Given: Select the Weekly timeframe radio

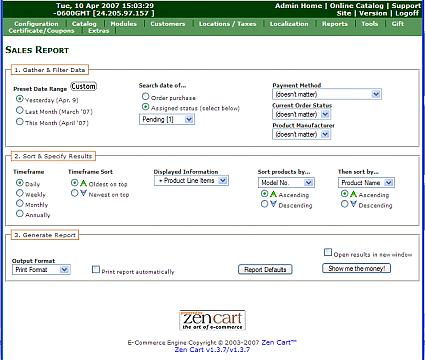Looking at the screenshot, I should pyautogui.click(x=20, y=193).
